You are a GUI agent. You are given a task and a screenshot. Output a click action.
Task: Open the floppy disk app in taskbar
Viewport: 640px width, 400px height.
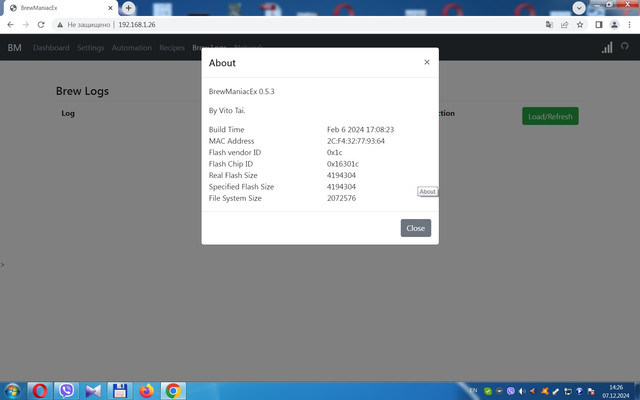coord(120,391)
